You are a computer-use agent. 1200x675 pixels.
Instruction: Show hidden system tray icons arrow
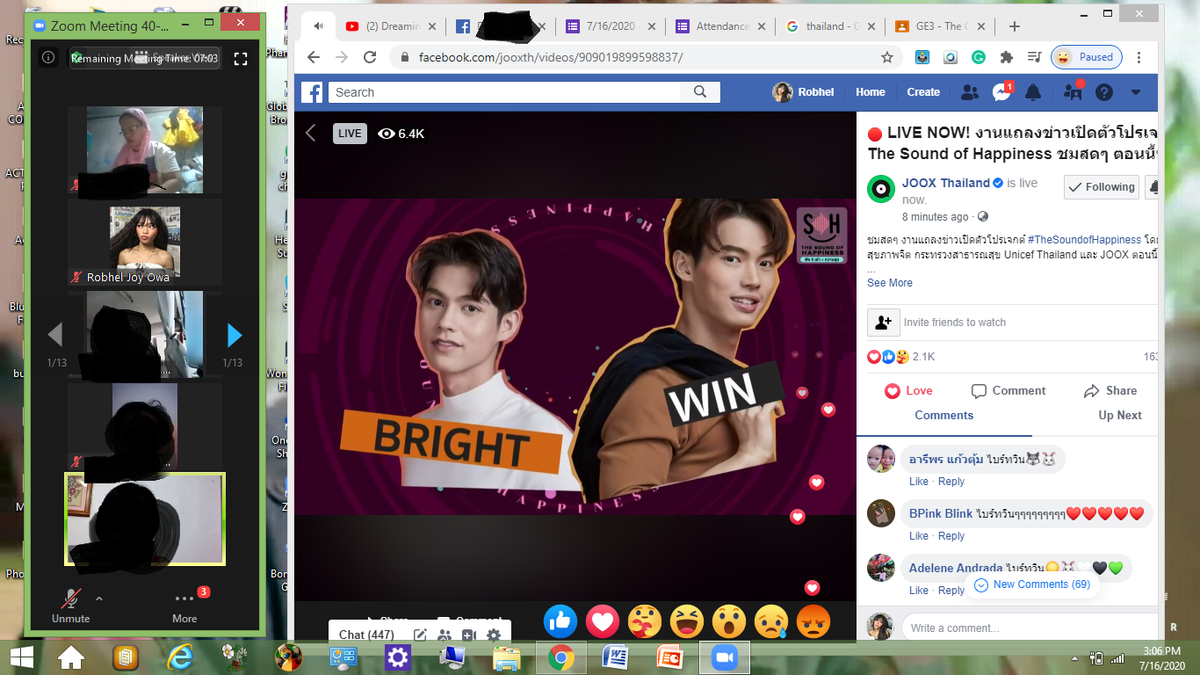coord(1075,657)
